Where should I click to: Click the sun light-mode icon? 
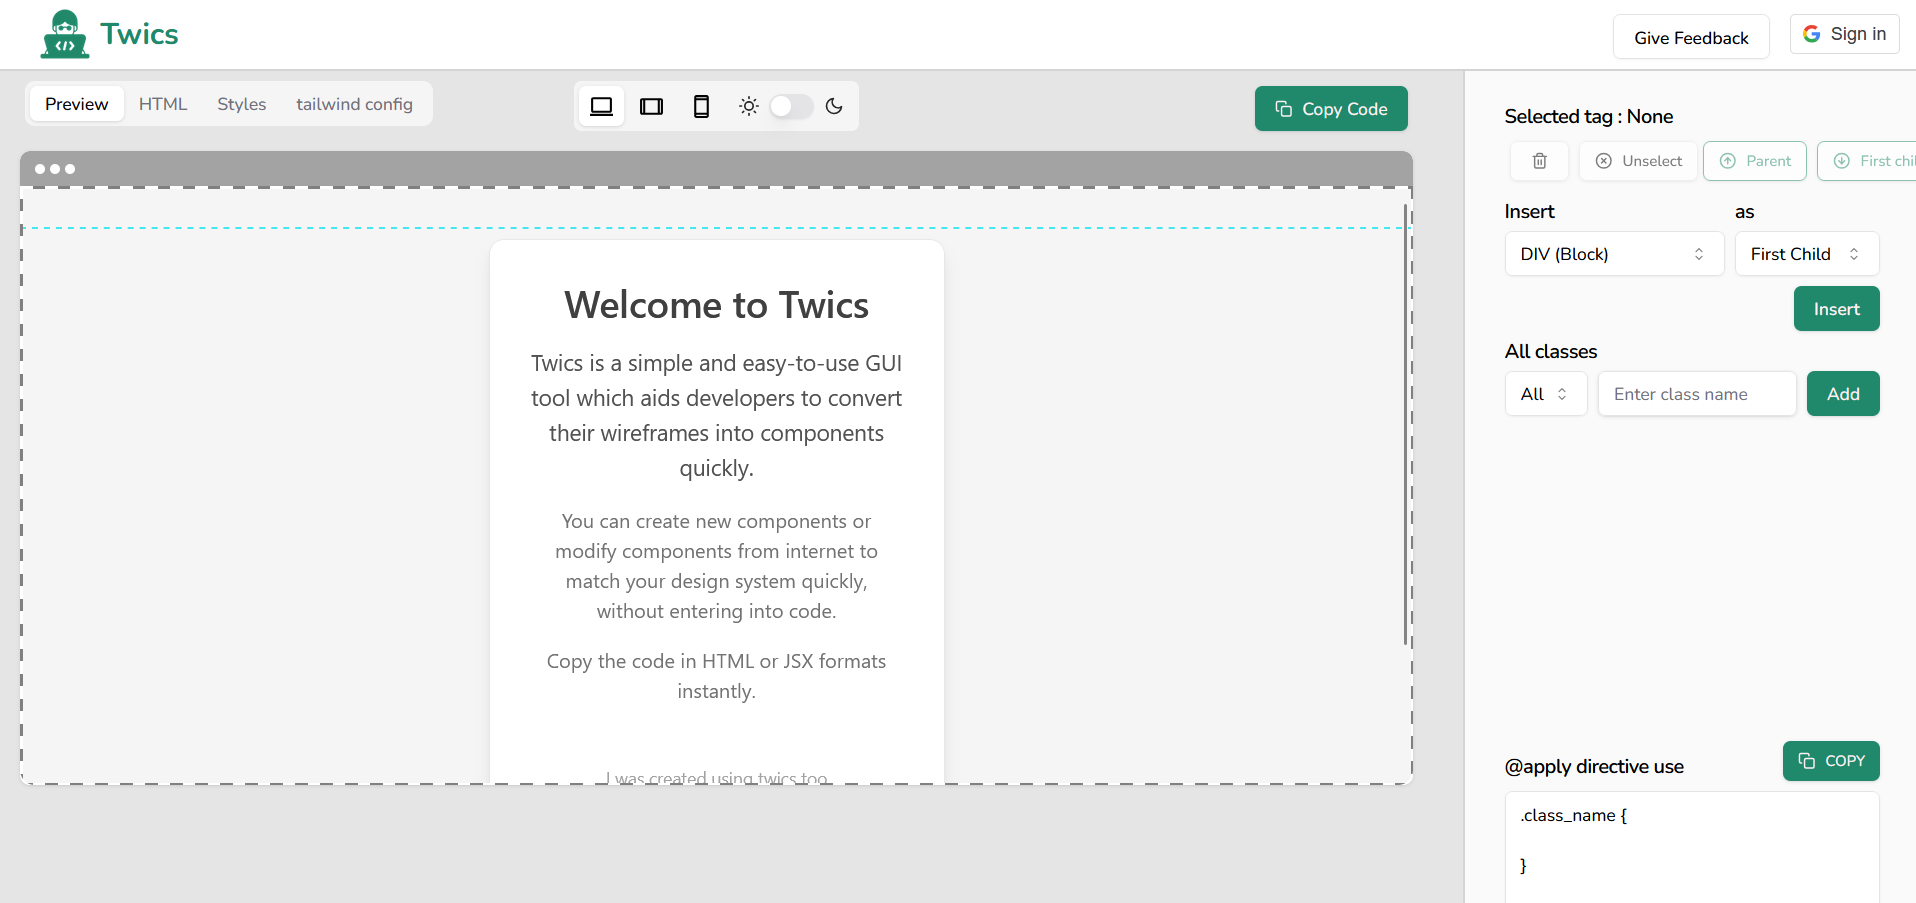pos(748,106)
